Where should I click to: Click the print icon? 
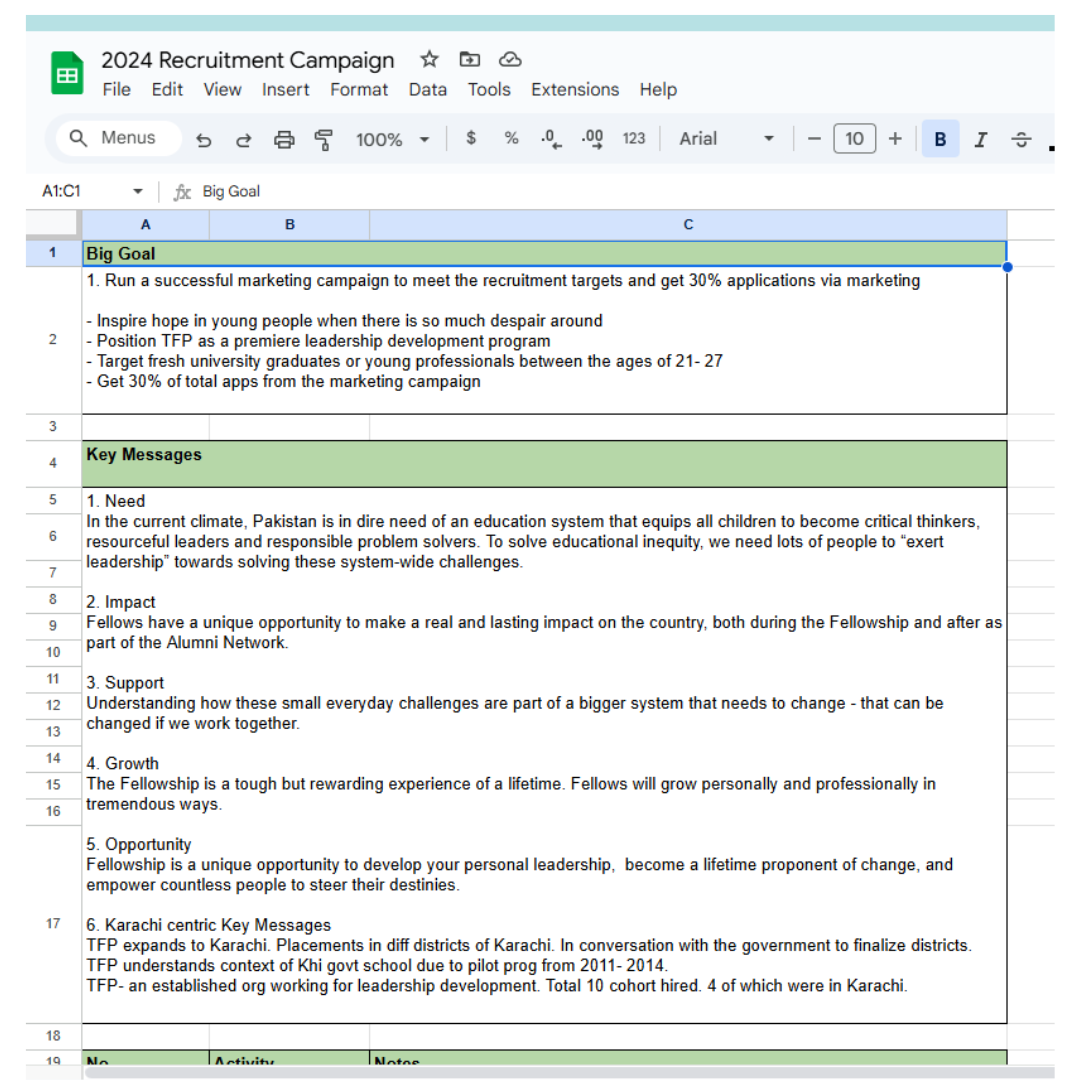284,140
